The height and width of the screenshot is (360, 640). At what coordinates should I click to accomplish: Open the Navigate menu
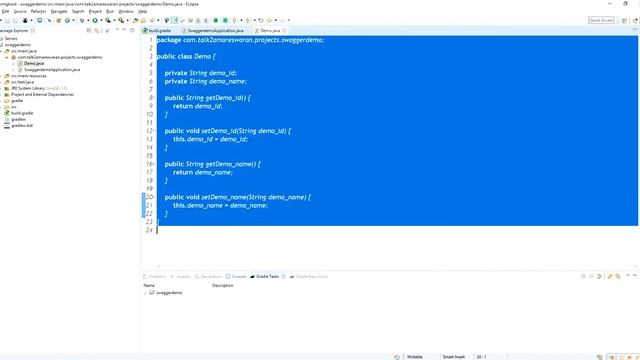click(59, 11)
